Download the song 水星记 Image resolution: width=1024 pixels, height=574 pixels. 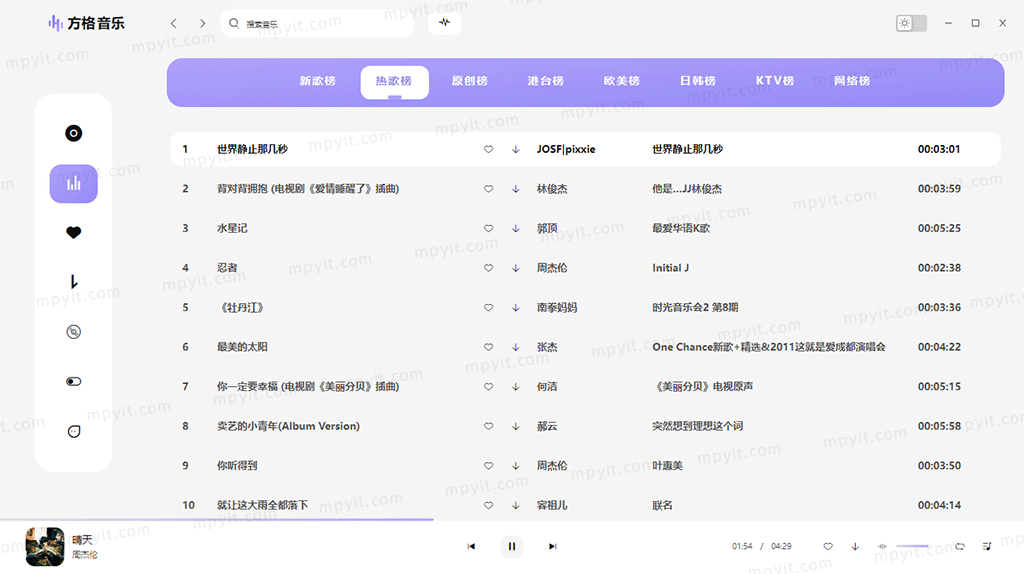[x=516, y=229]
